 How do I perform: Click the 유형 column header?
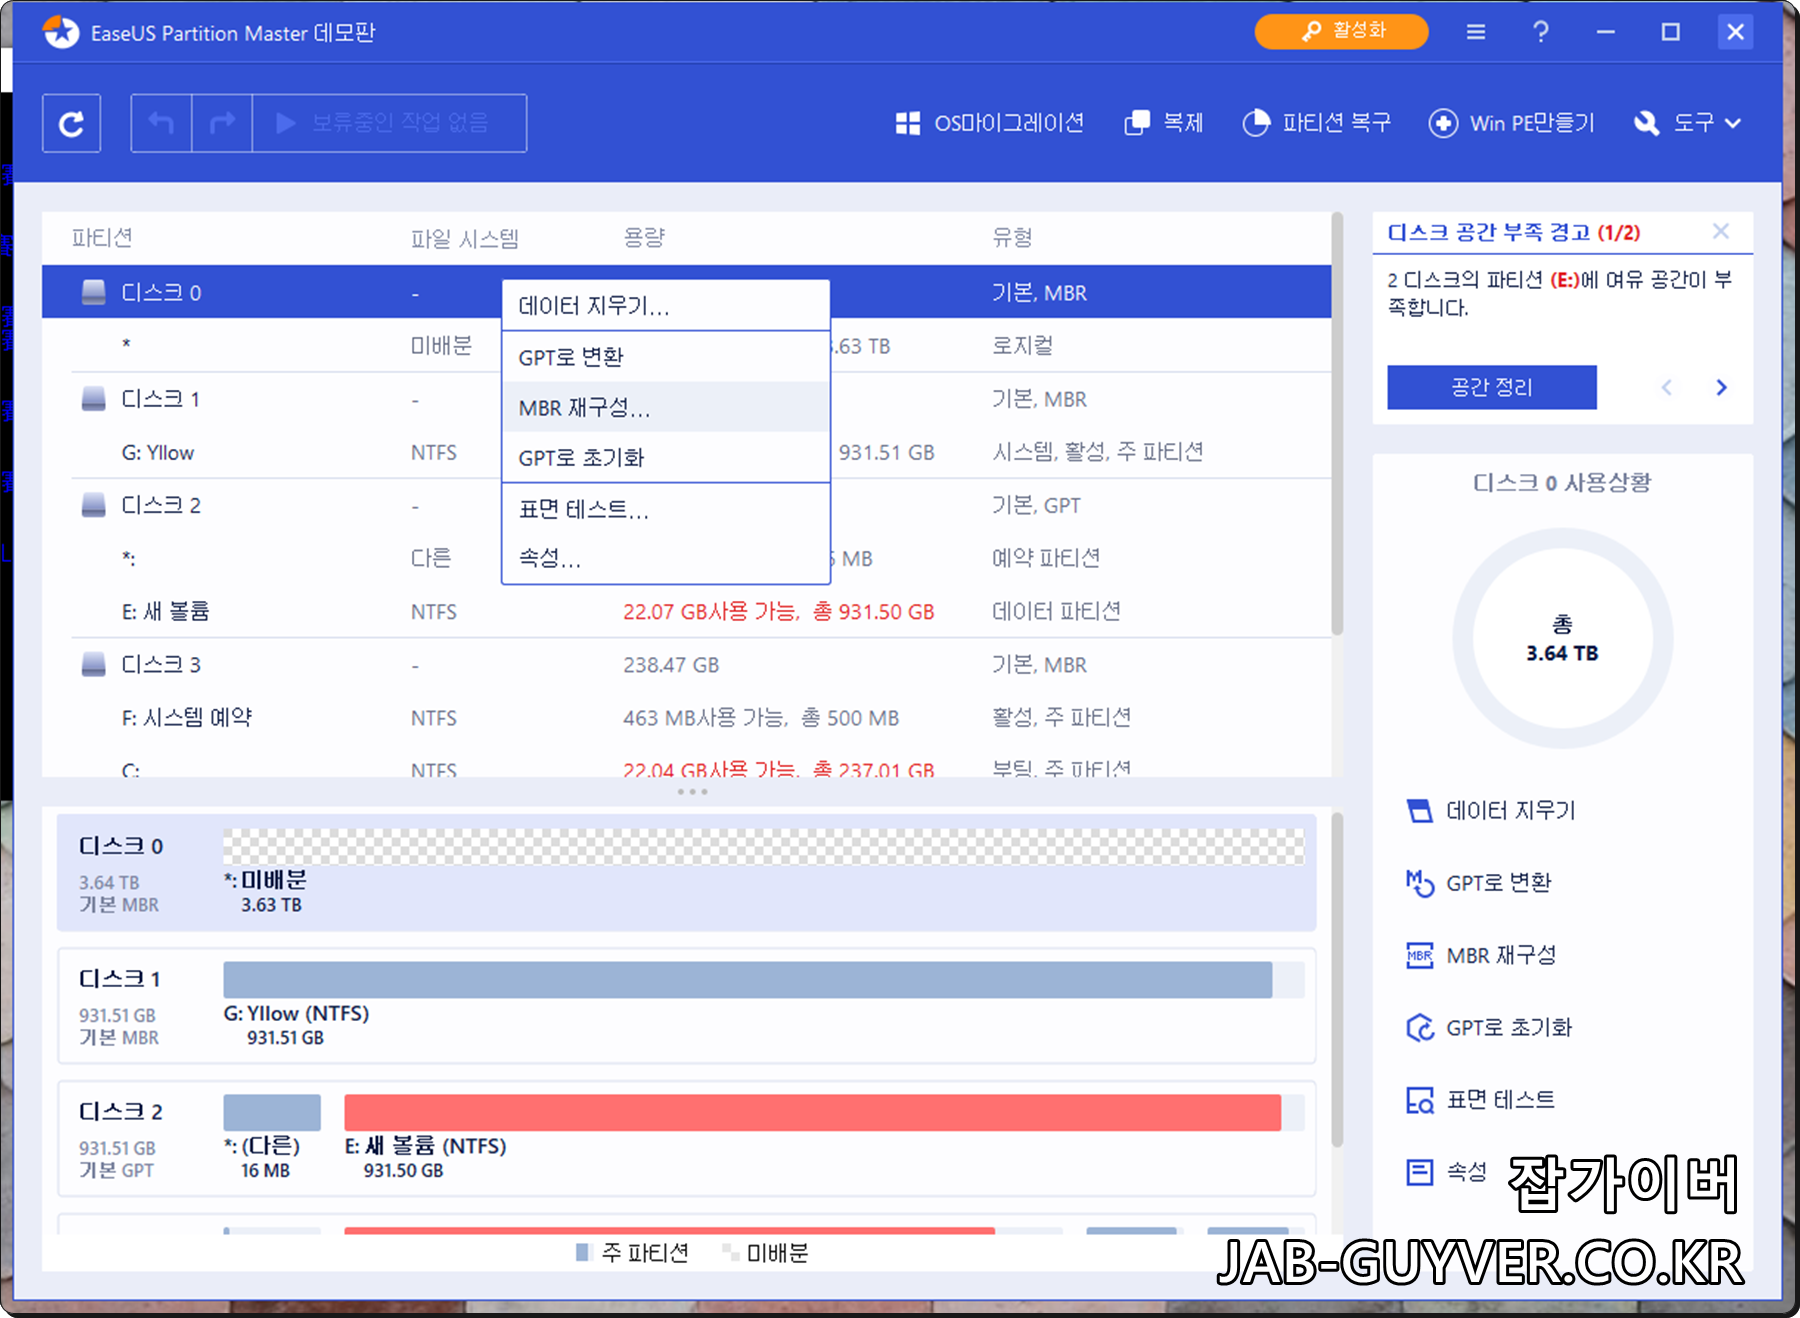(x=1012, y=238)
